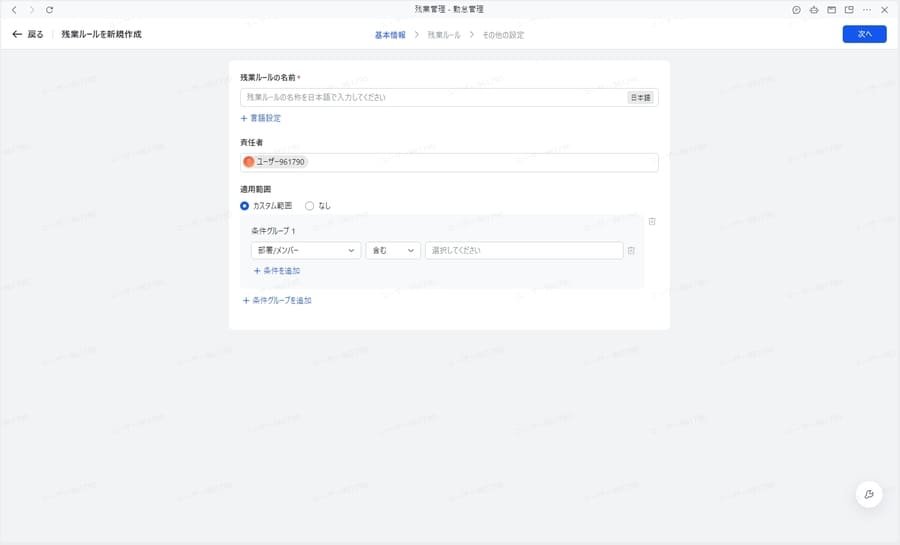This screenshot has width=900, height=545.
Task: Click the 次へ button
Action: tap(864, 34)
